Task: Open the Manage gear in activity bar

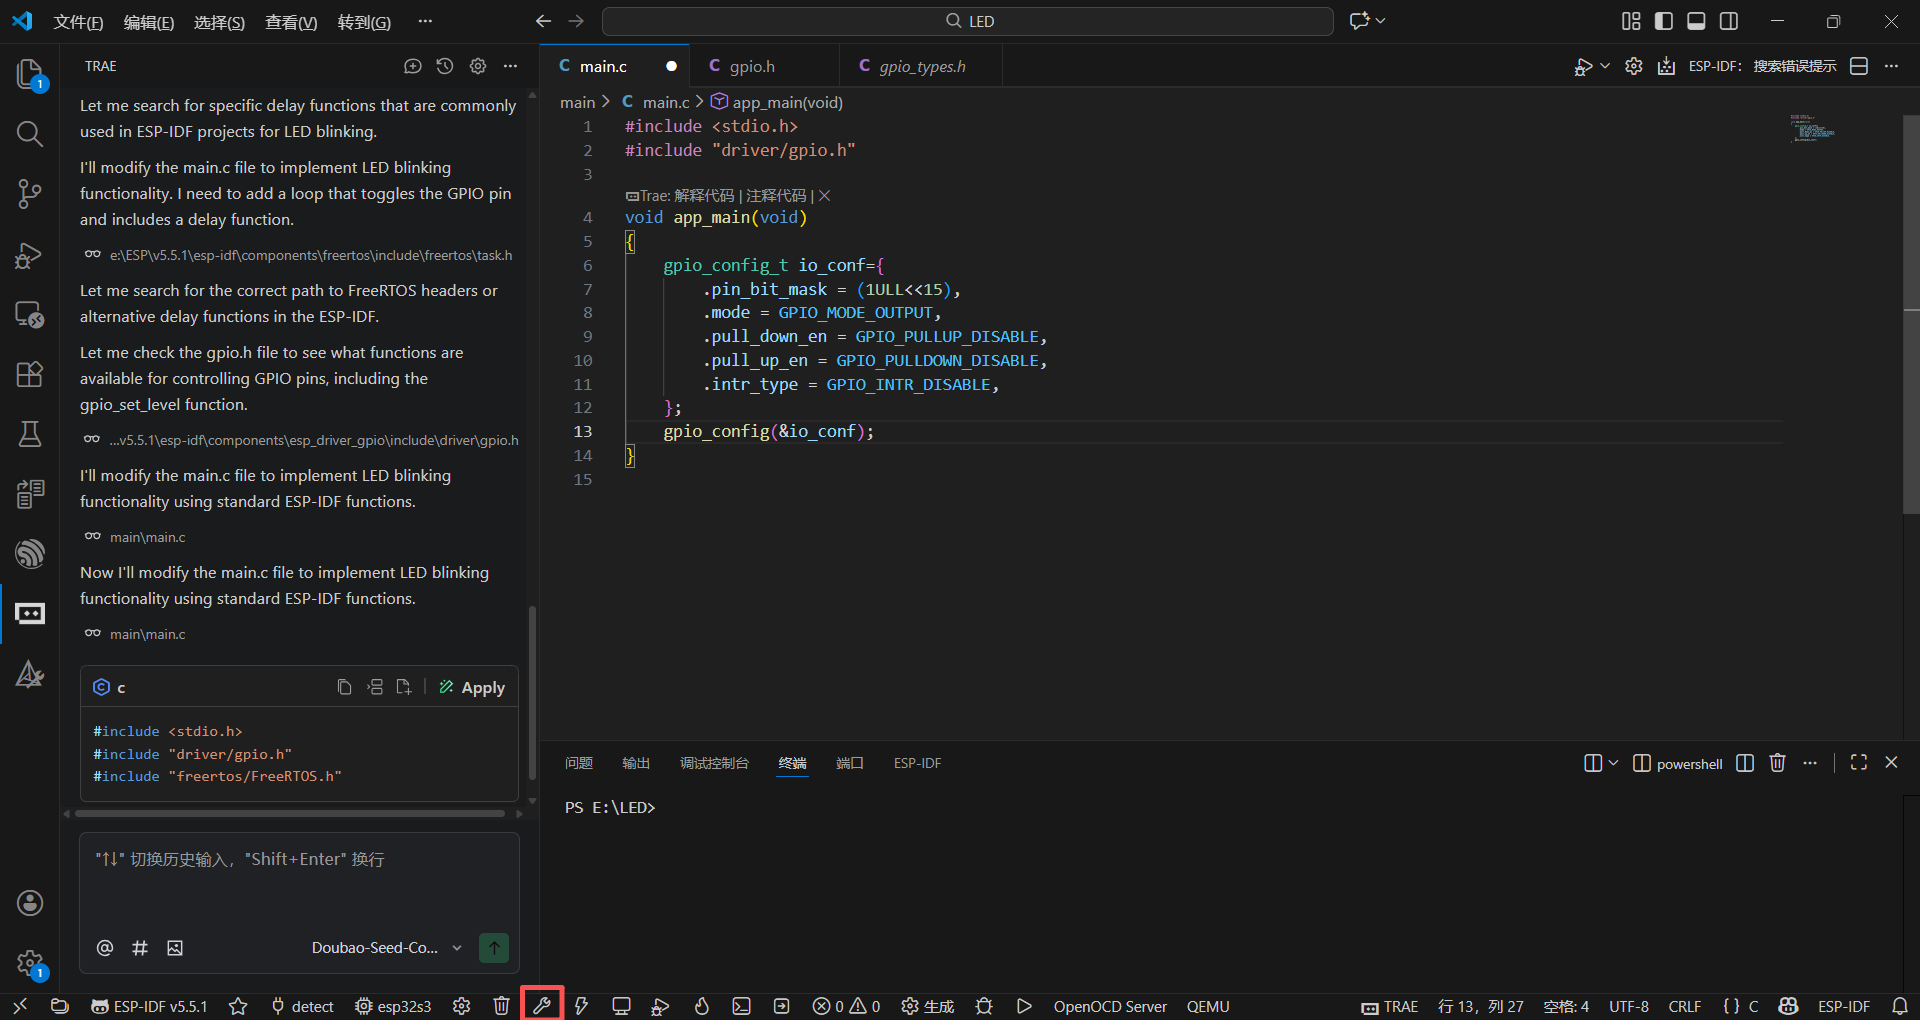Action: click(30, 963)
